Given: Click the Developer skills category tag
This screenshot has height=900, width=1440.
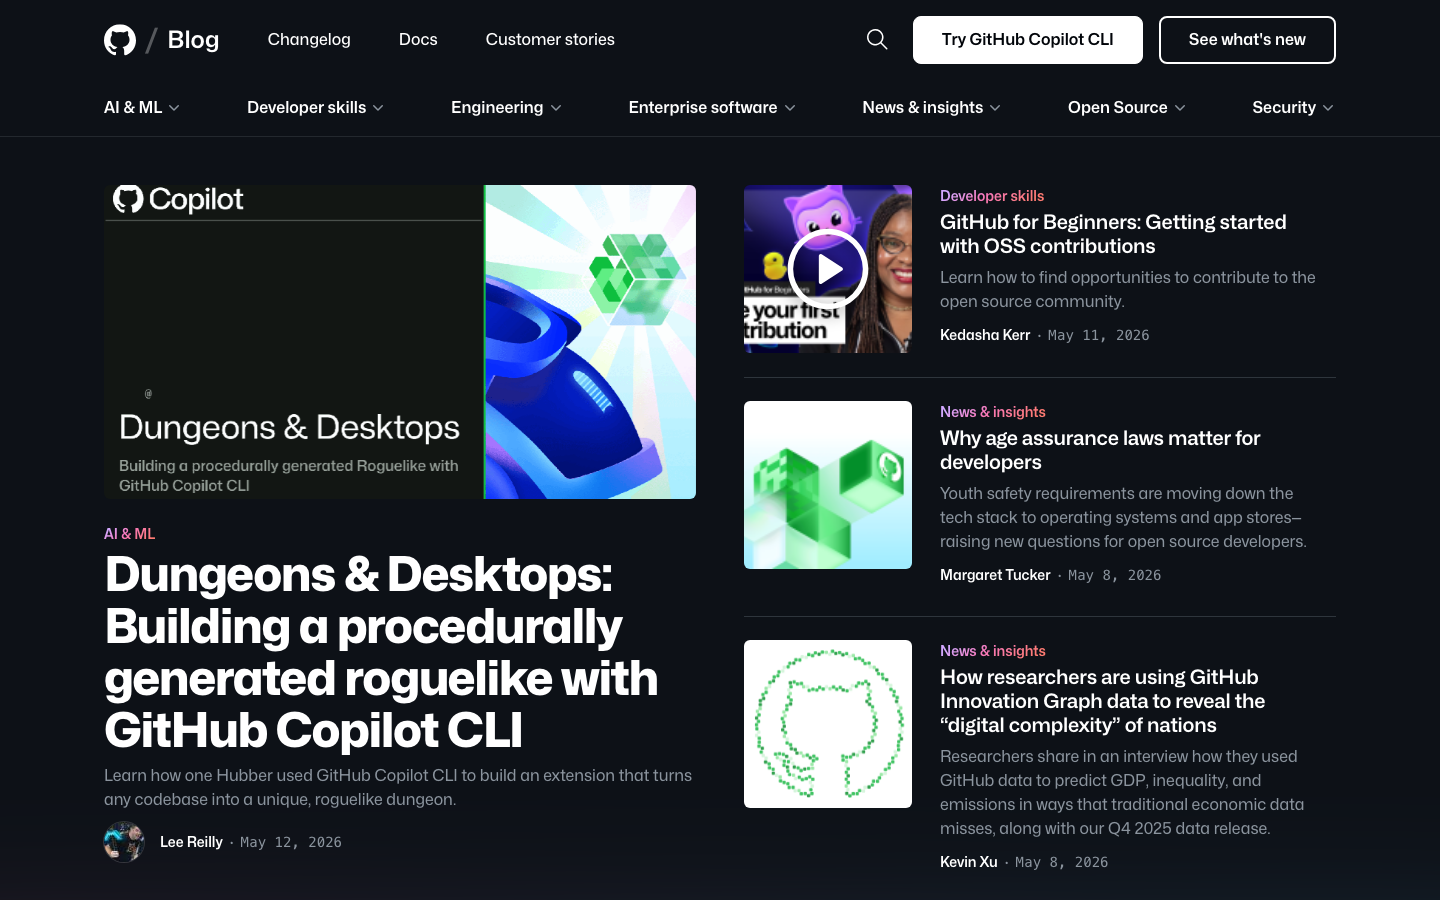Looking at the screenshot, I should point(992,196).
